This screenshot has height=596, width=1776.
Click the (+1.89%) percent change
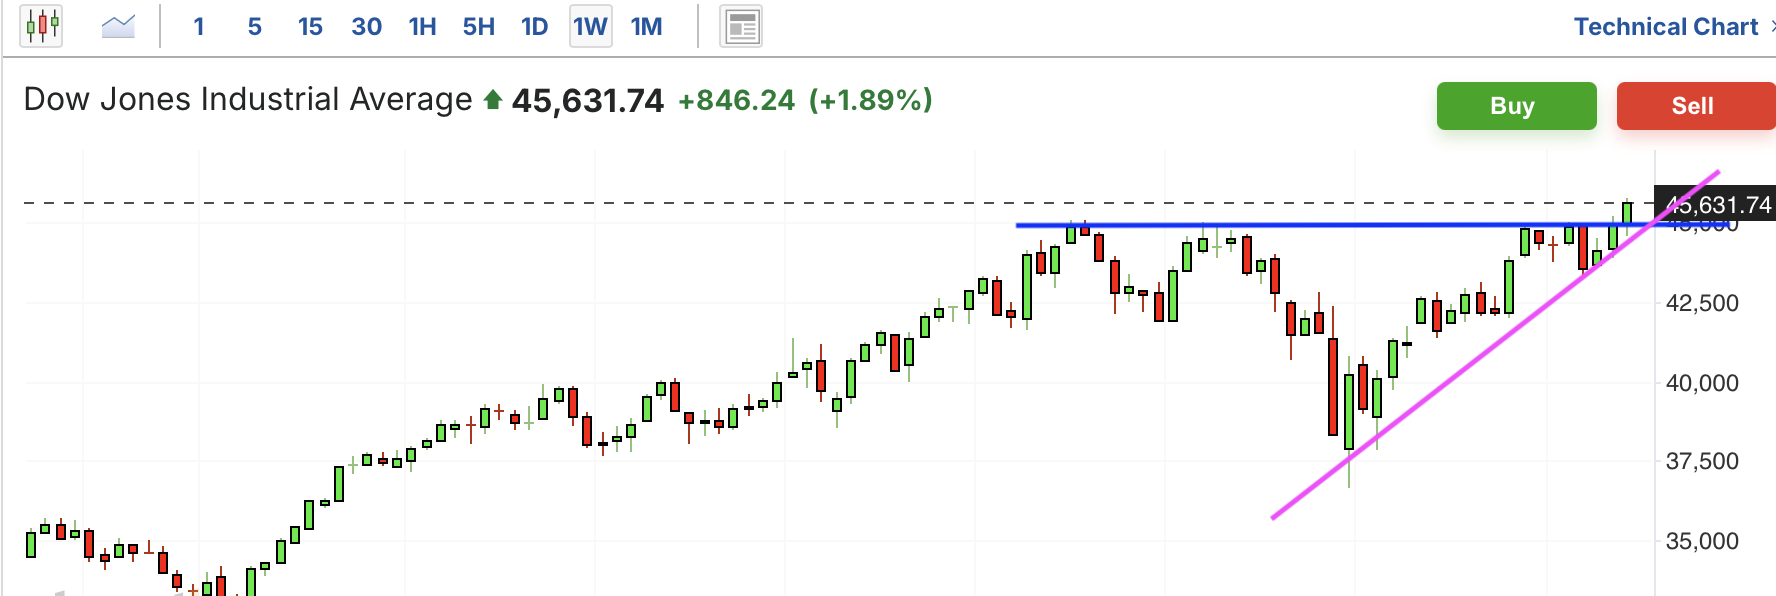[x=871, y=100]
